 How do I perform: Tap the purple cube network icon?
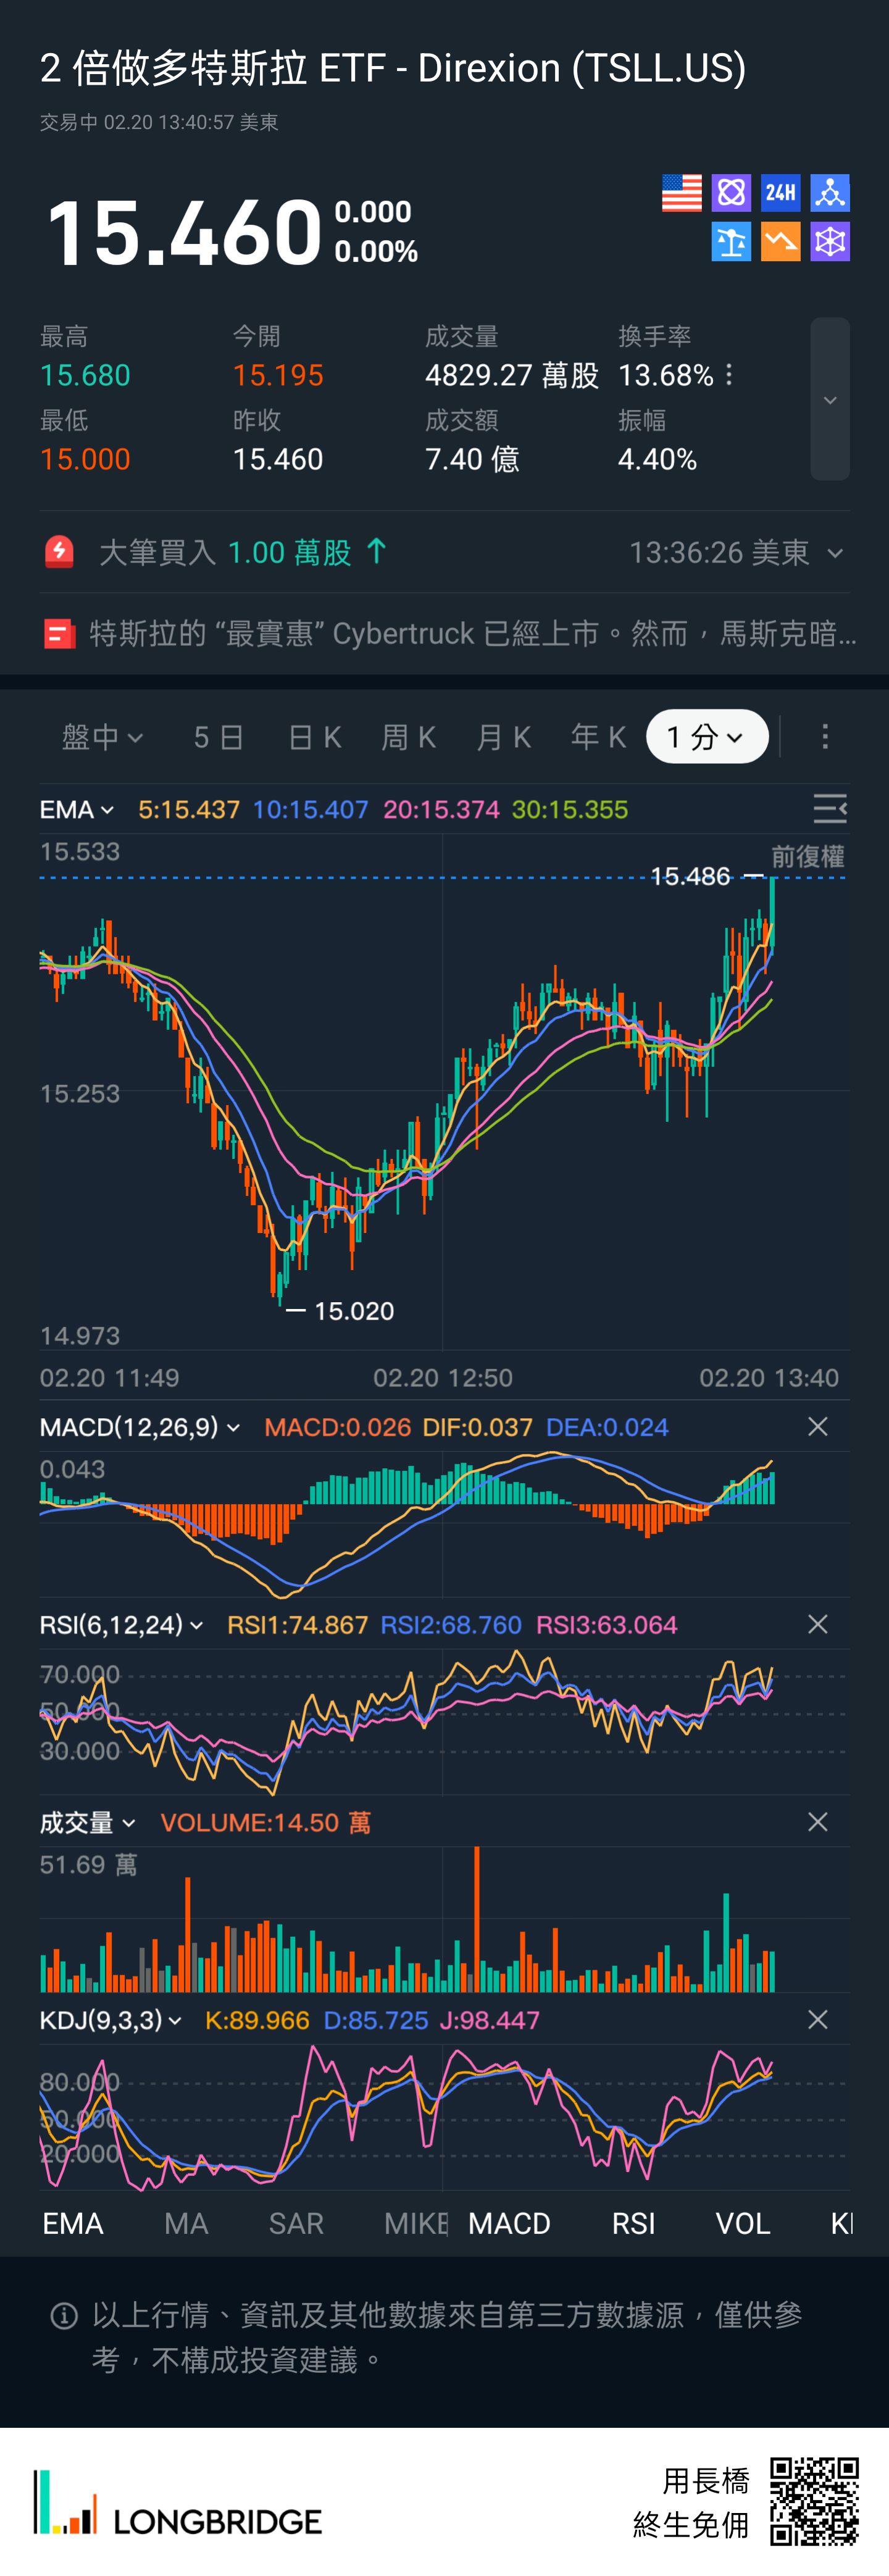point(829,242)
